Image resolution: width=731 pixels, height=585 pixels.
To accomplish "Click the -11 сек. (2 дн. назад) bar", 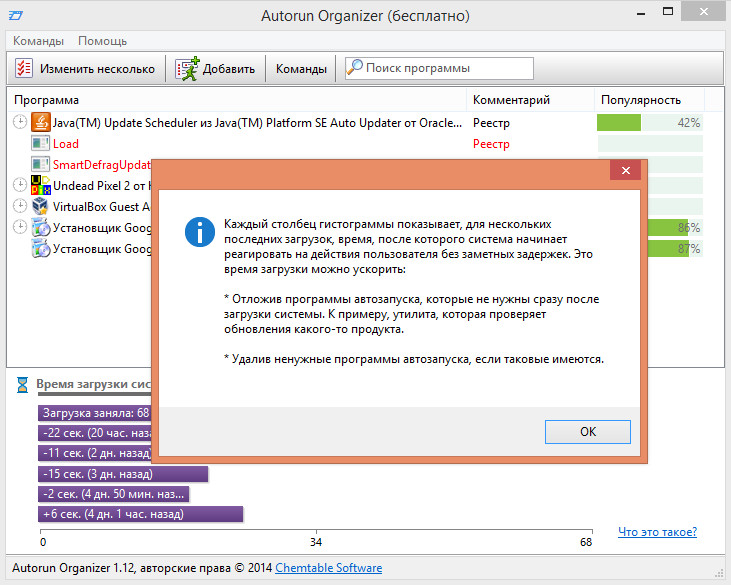I will pyautogui.click(x=95, y=453).
